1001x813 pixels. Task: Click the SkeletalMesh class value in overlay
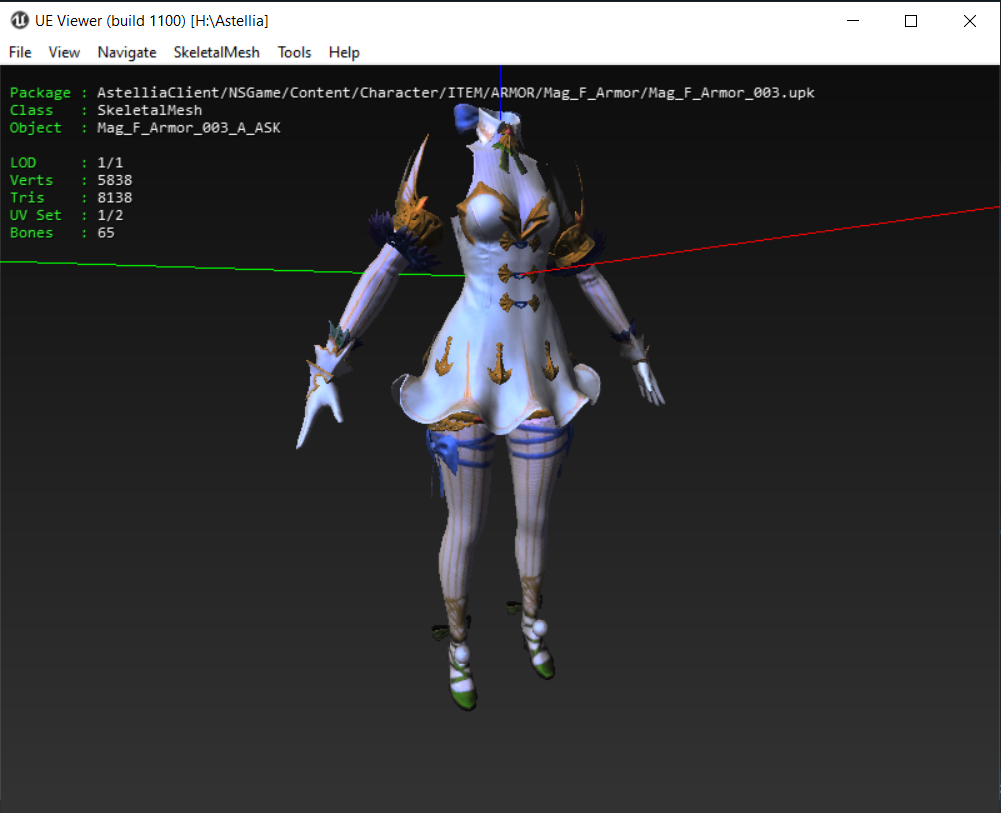[x=149, y=110]
